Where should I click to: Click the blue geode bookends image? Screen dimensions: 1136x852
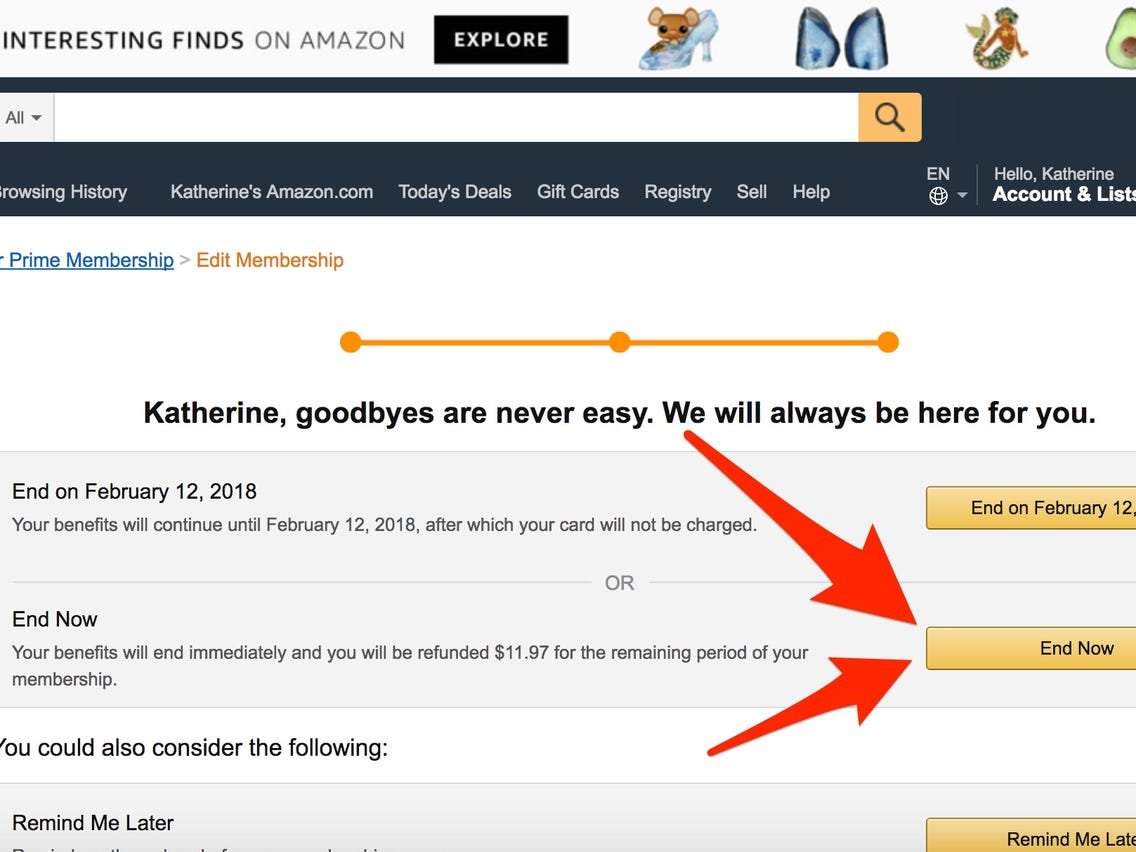(x=840, y=37)
